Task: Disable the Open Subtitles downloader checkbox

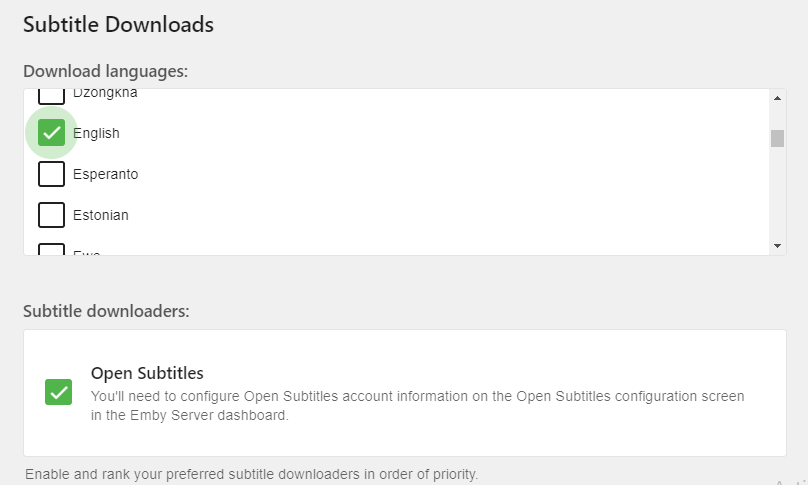Action: [58, 392]
